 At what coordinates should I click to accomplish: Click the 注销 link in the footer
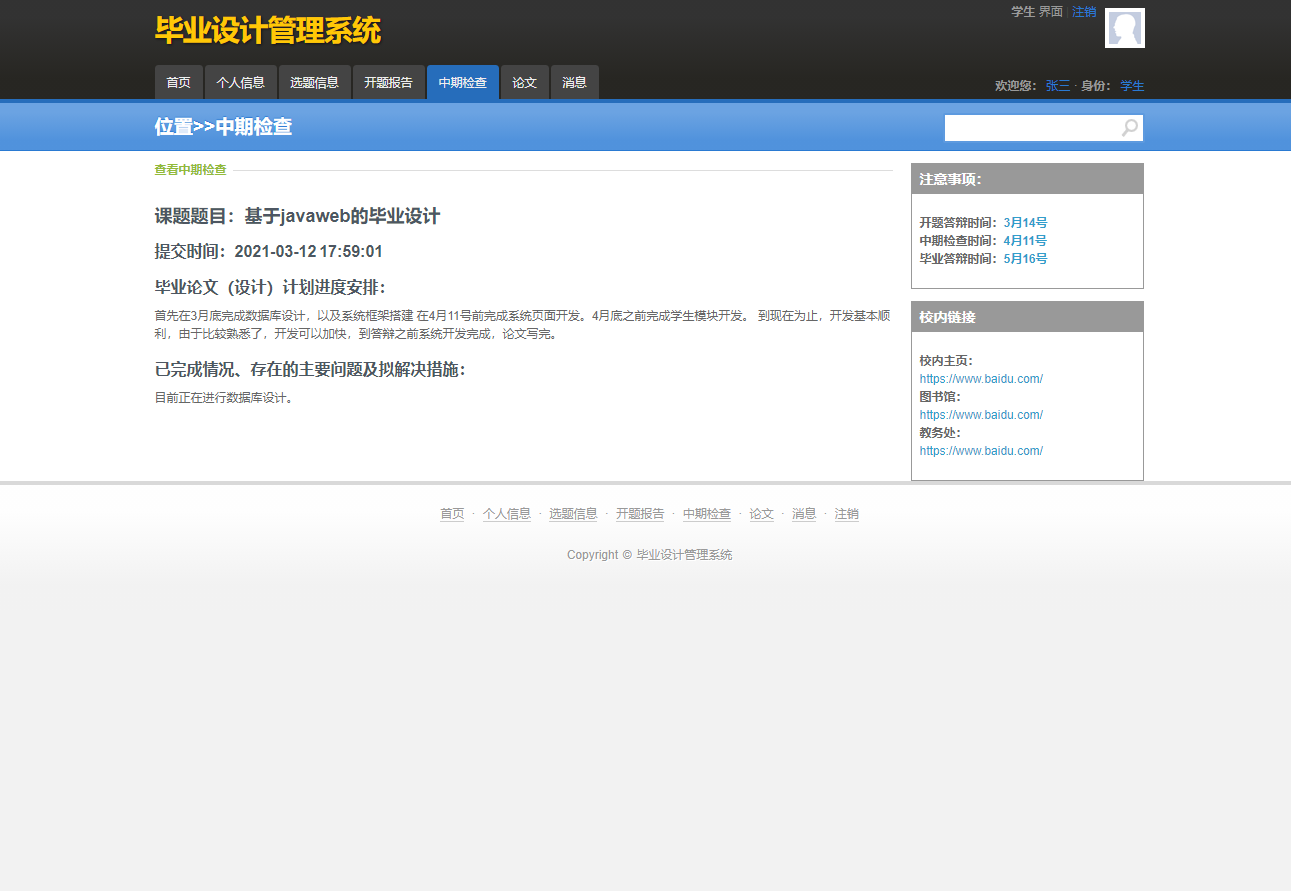click(x=846, y=513)
